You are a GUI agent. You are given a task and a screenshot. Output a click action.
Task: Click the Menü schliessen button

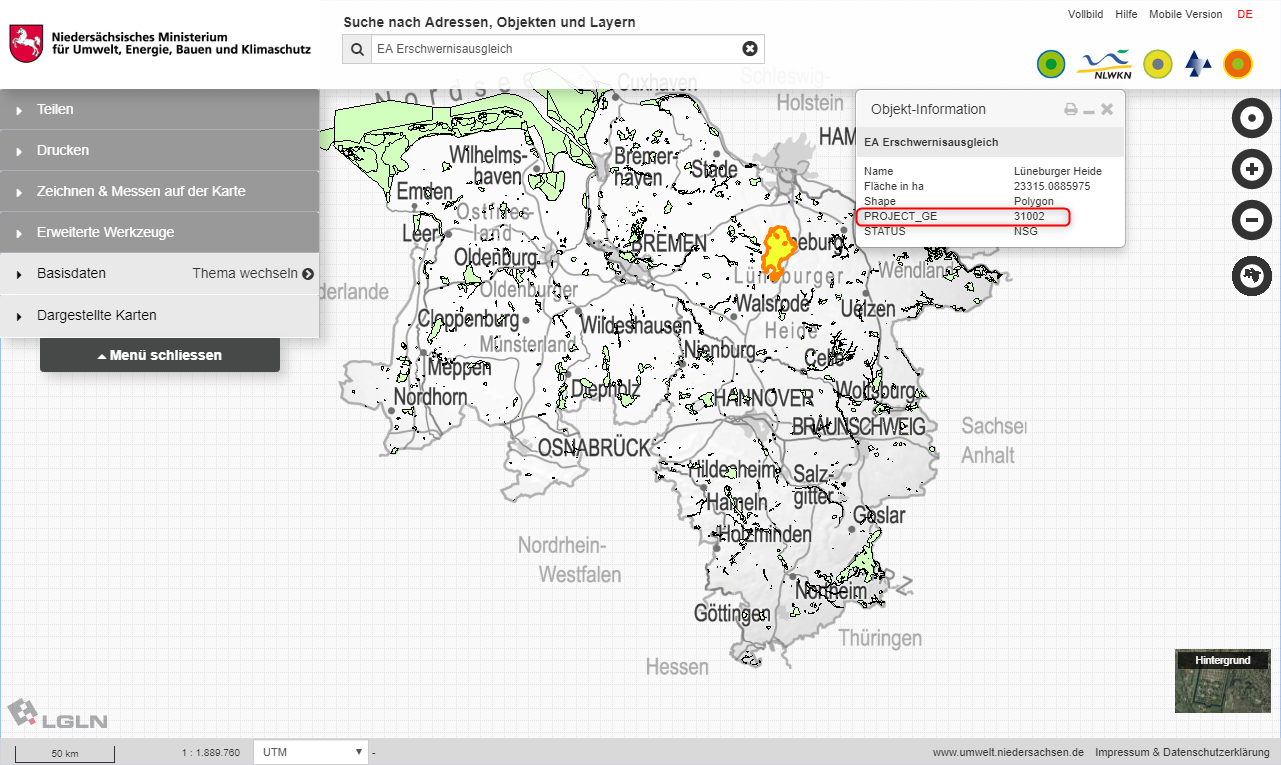pyautogui.click(x=160, y=355)
